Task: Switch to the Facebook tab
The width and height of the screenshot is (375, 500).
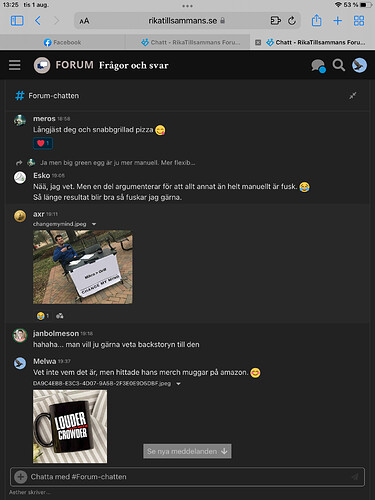Action: (62, 42)
